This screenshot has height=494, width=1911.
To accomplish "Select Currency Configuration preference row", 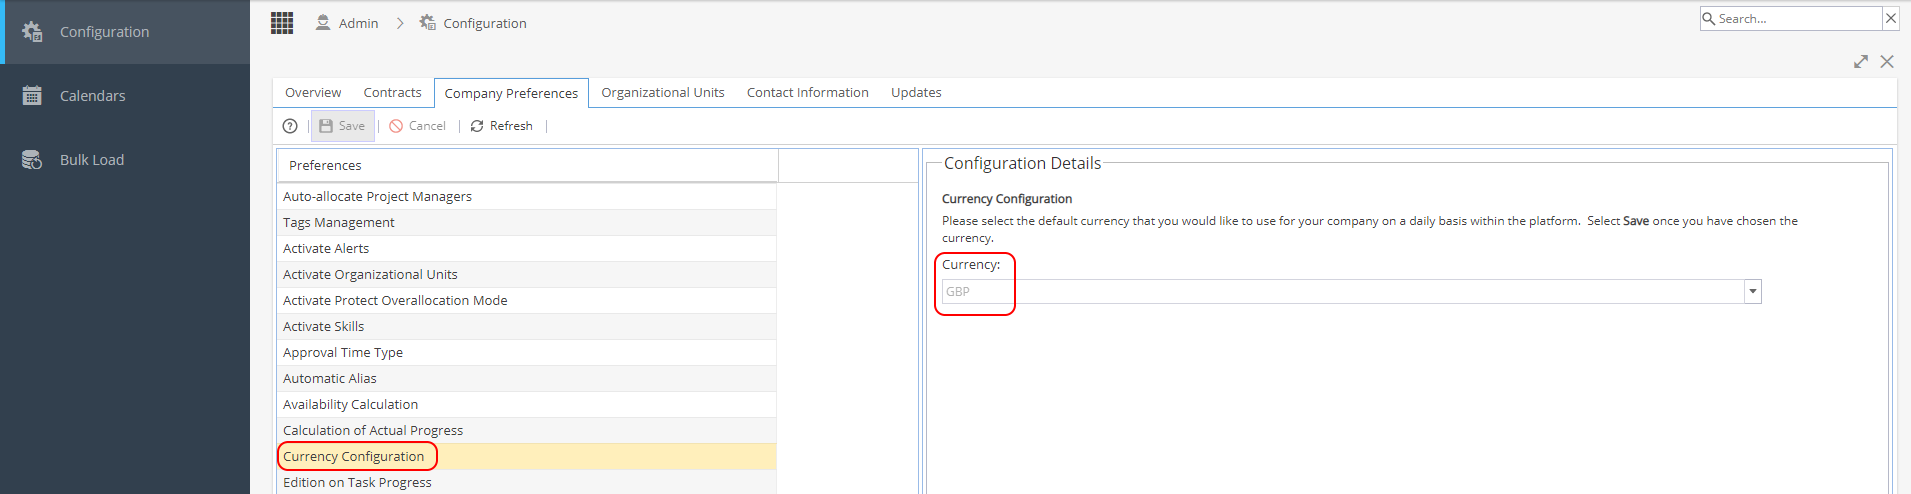I will coord(526,456).
